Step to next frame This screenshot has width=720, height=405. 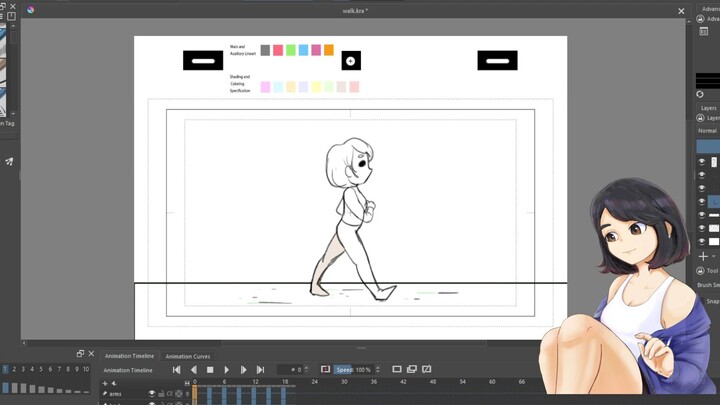pyautogui.click(x=243, y=370)
